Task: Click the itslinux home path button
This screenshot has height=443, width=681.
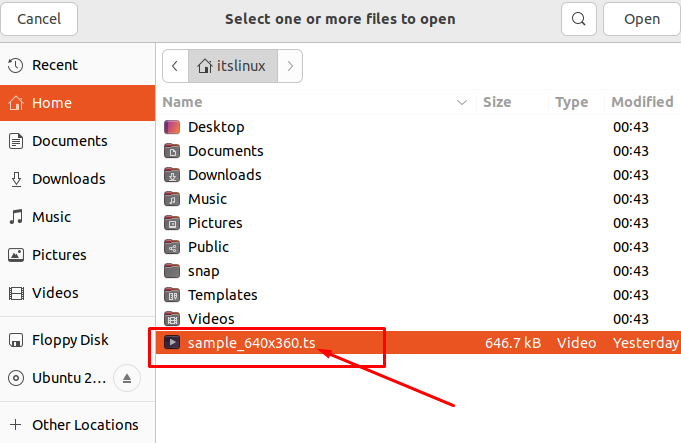Action: point(233,66)
